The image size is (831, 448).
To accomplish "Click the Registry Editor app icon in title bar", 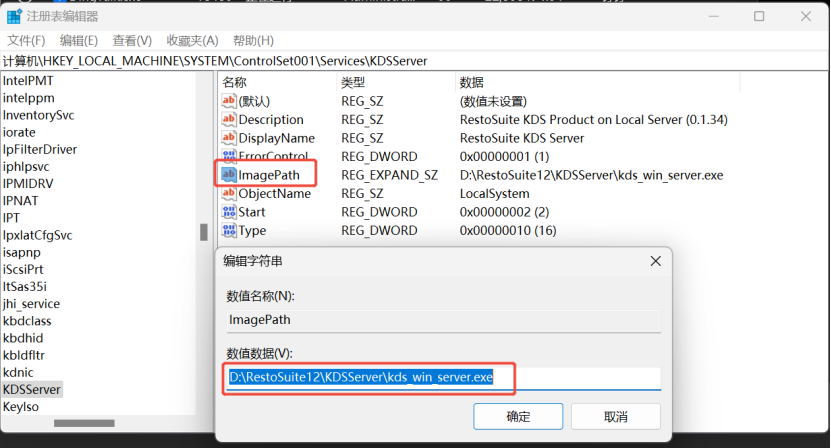I will tap(15, 16).
